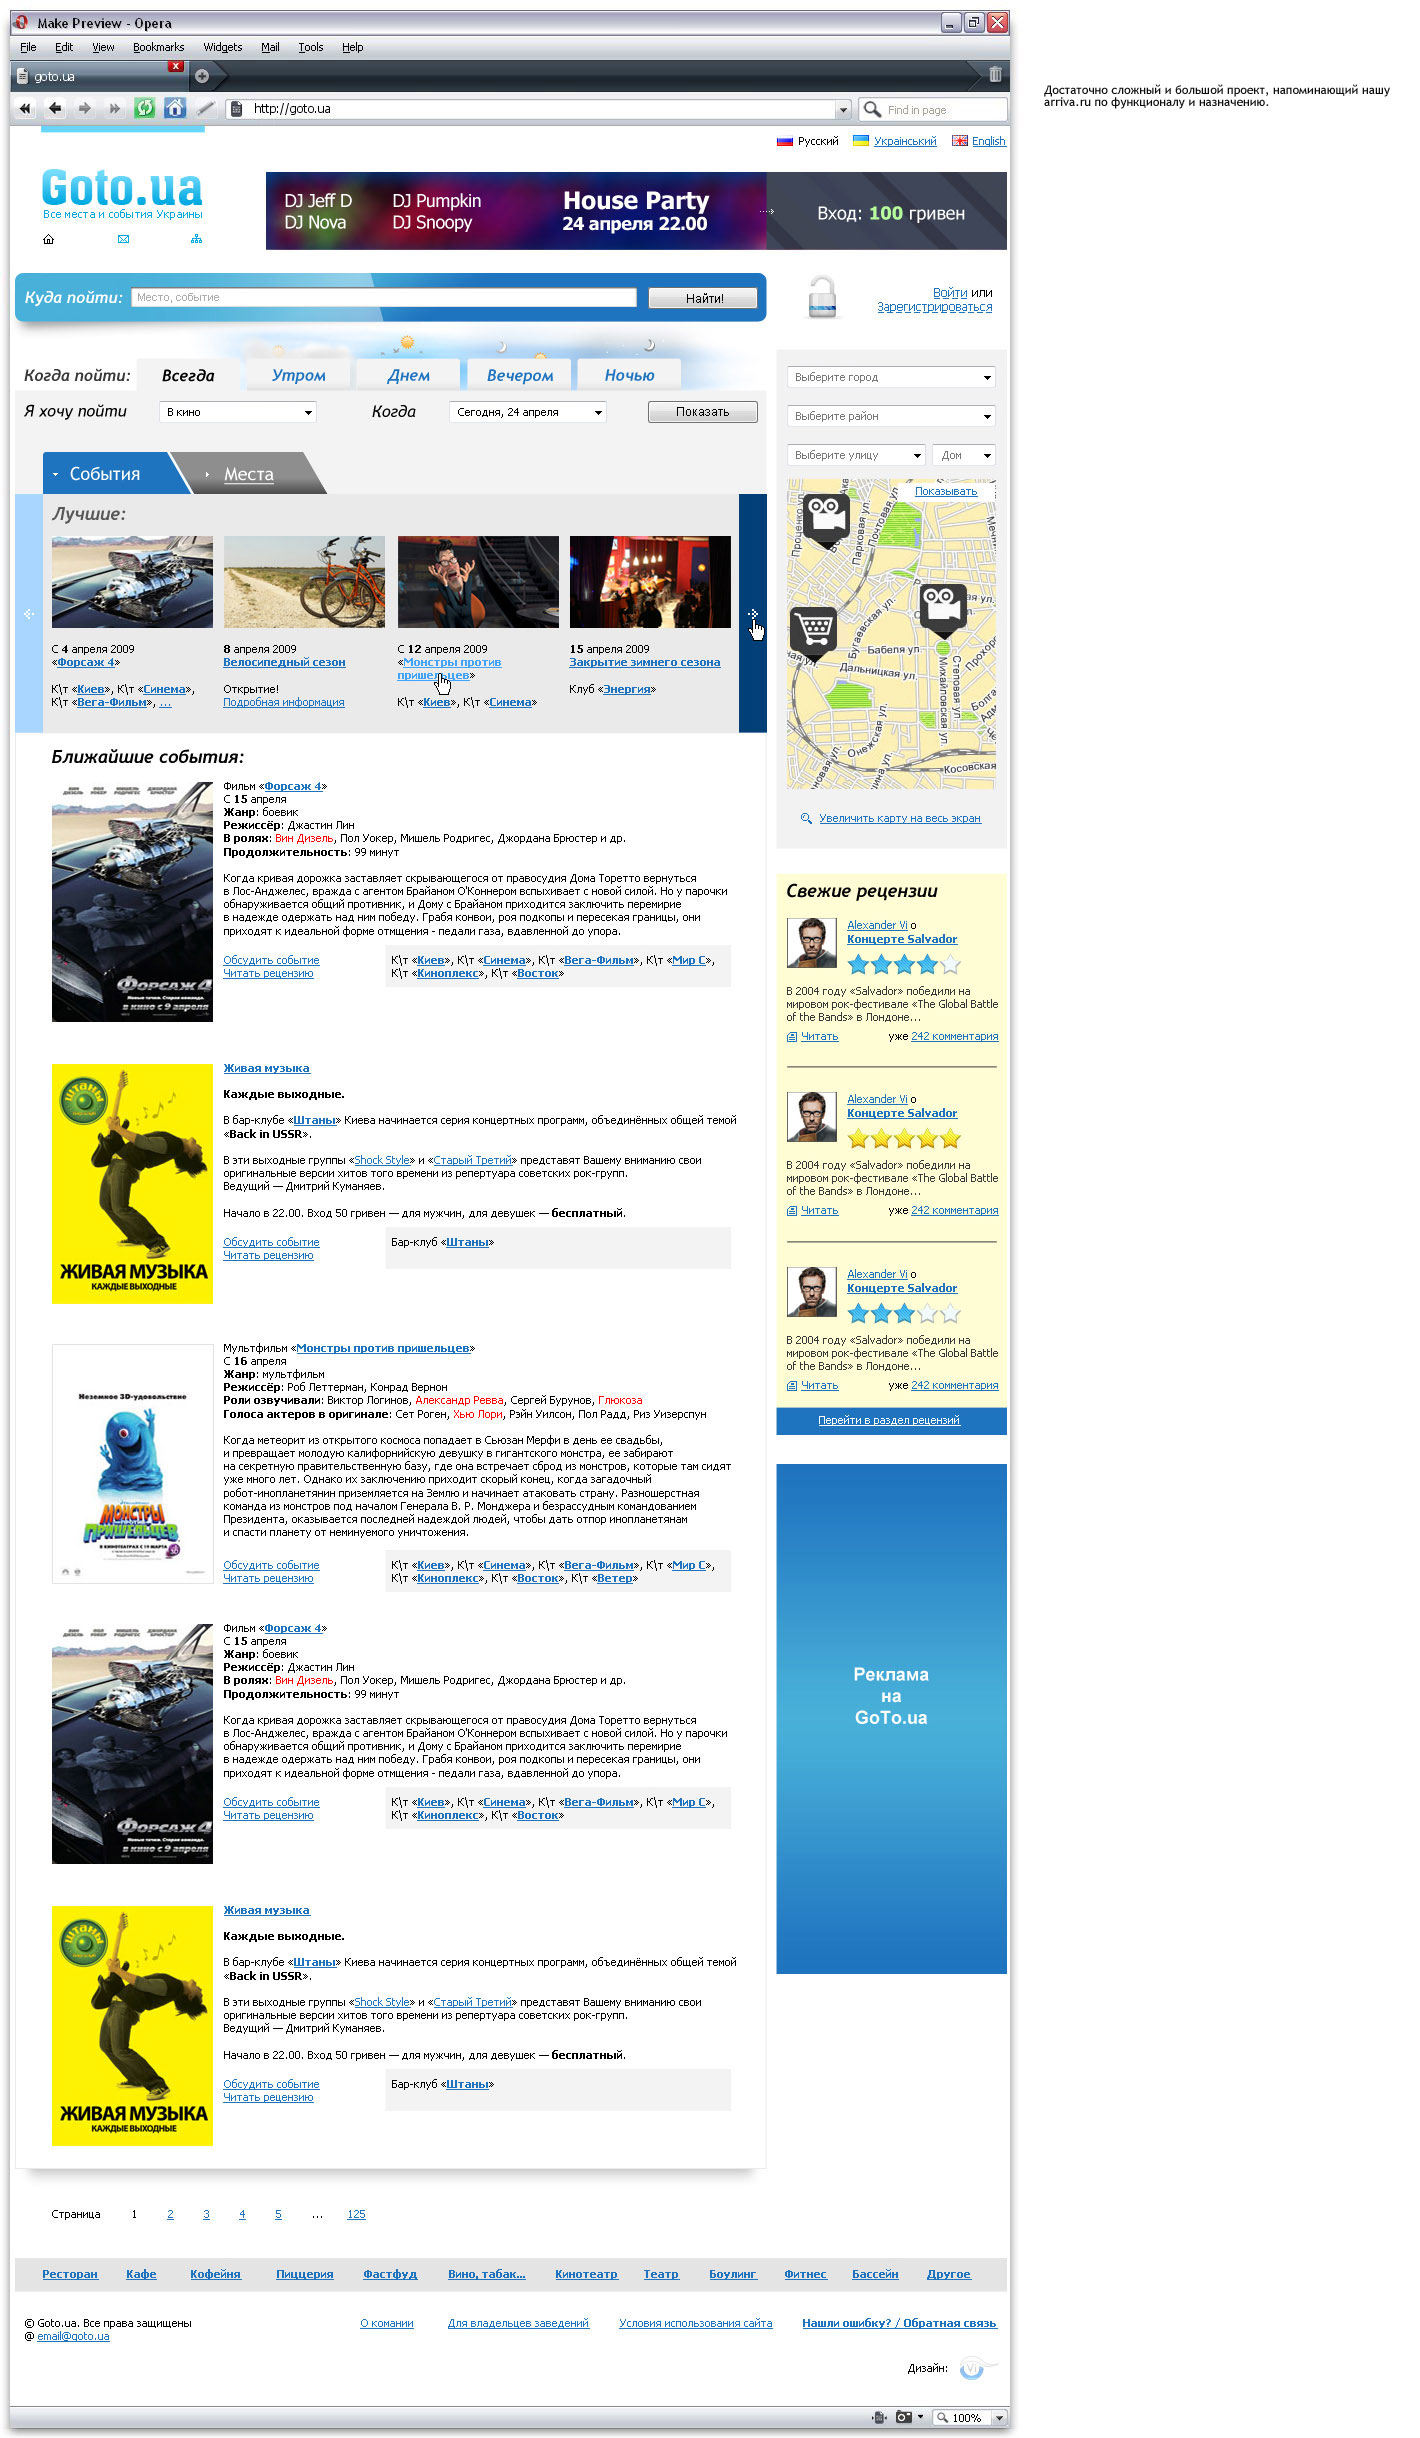Go back with the Back arrow button
This screenshot has height=2438, width=1420.
(55, 109)
